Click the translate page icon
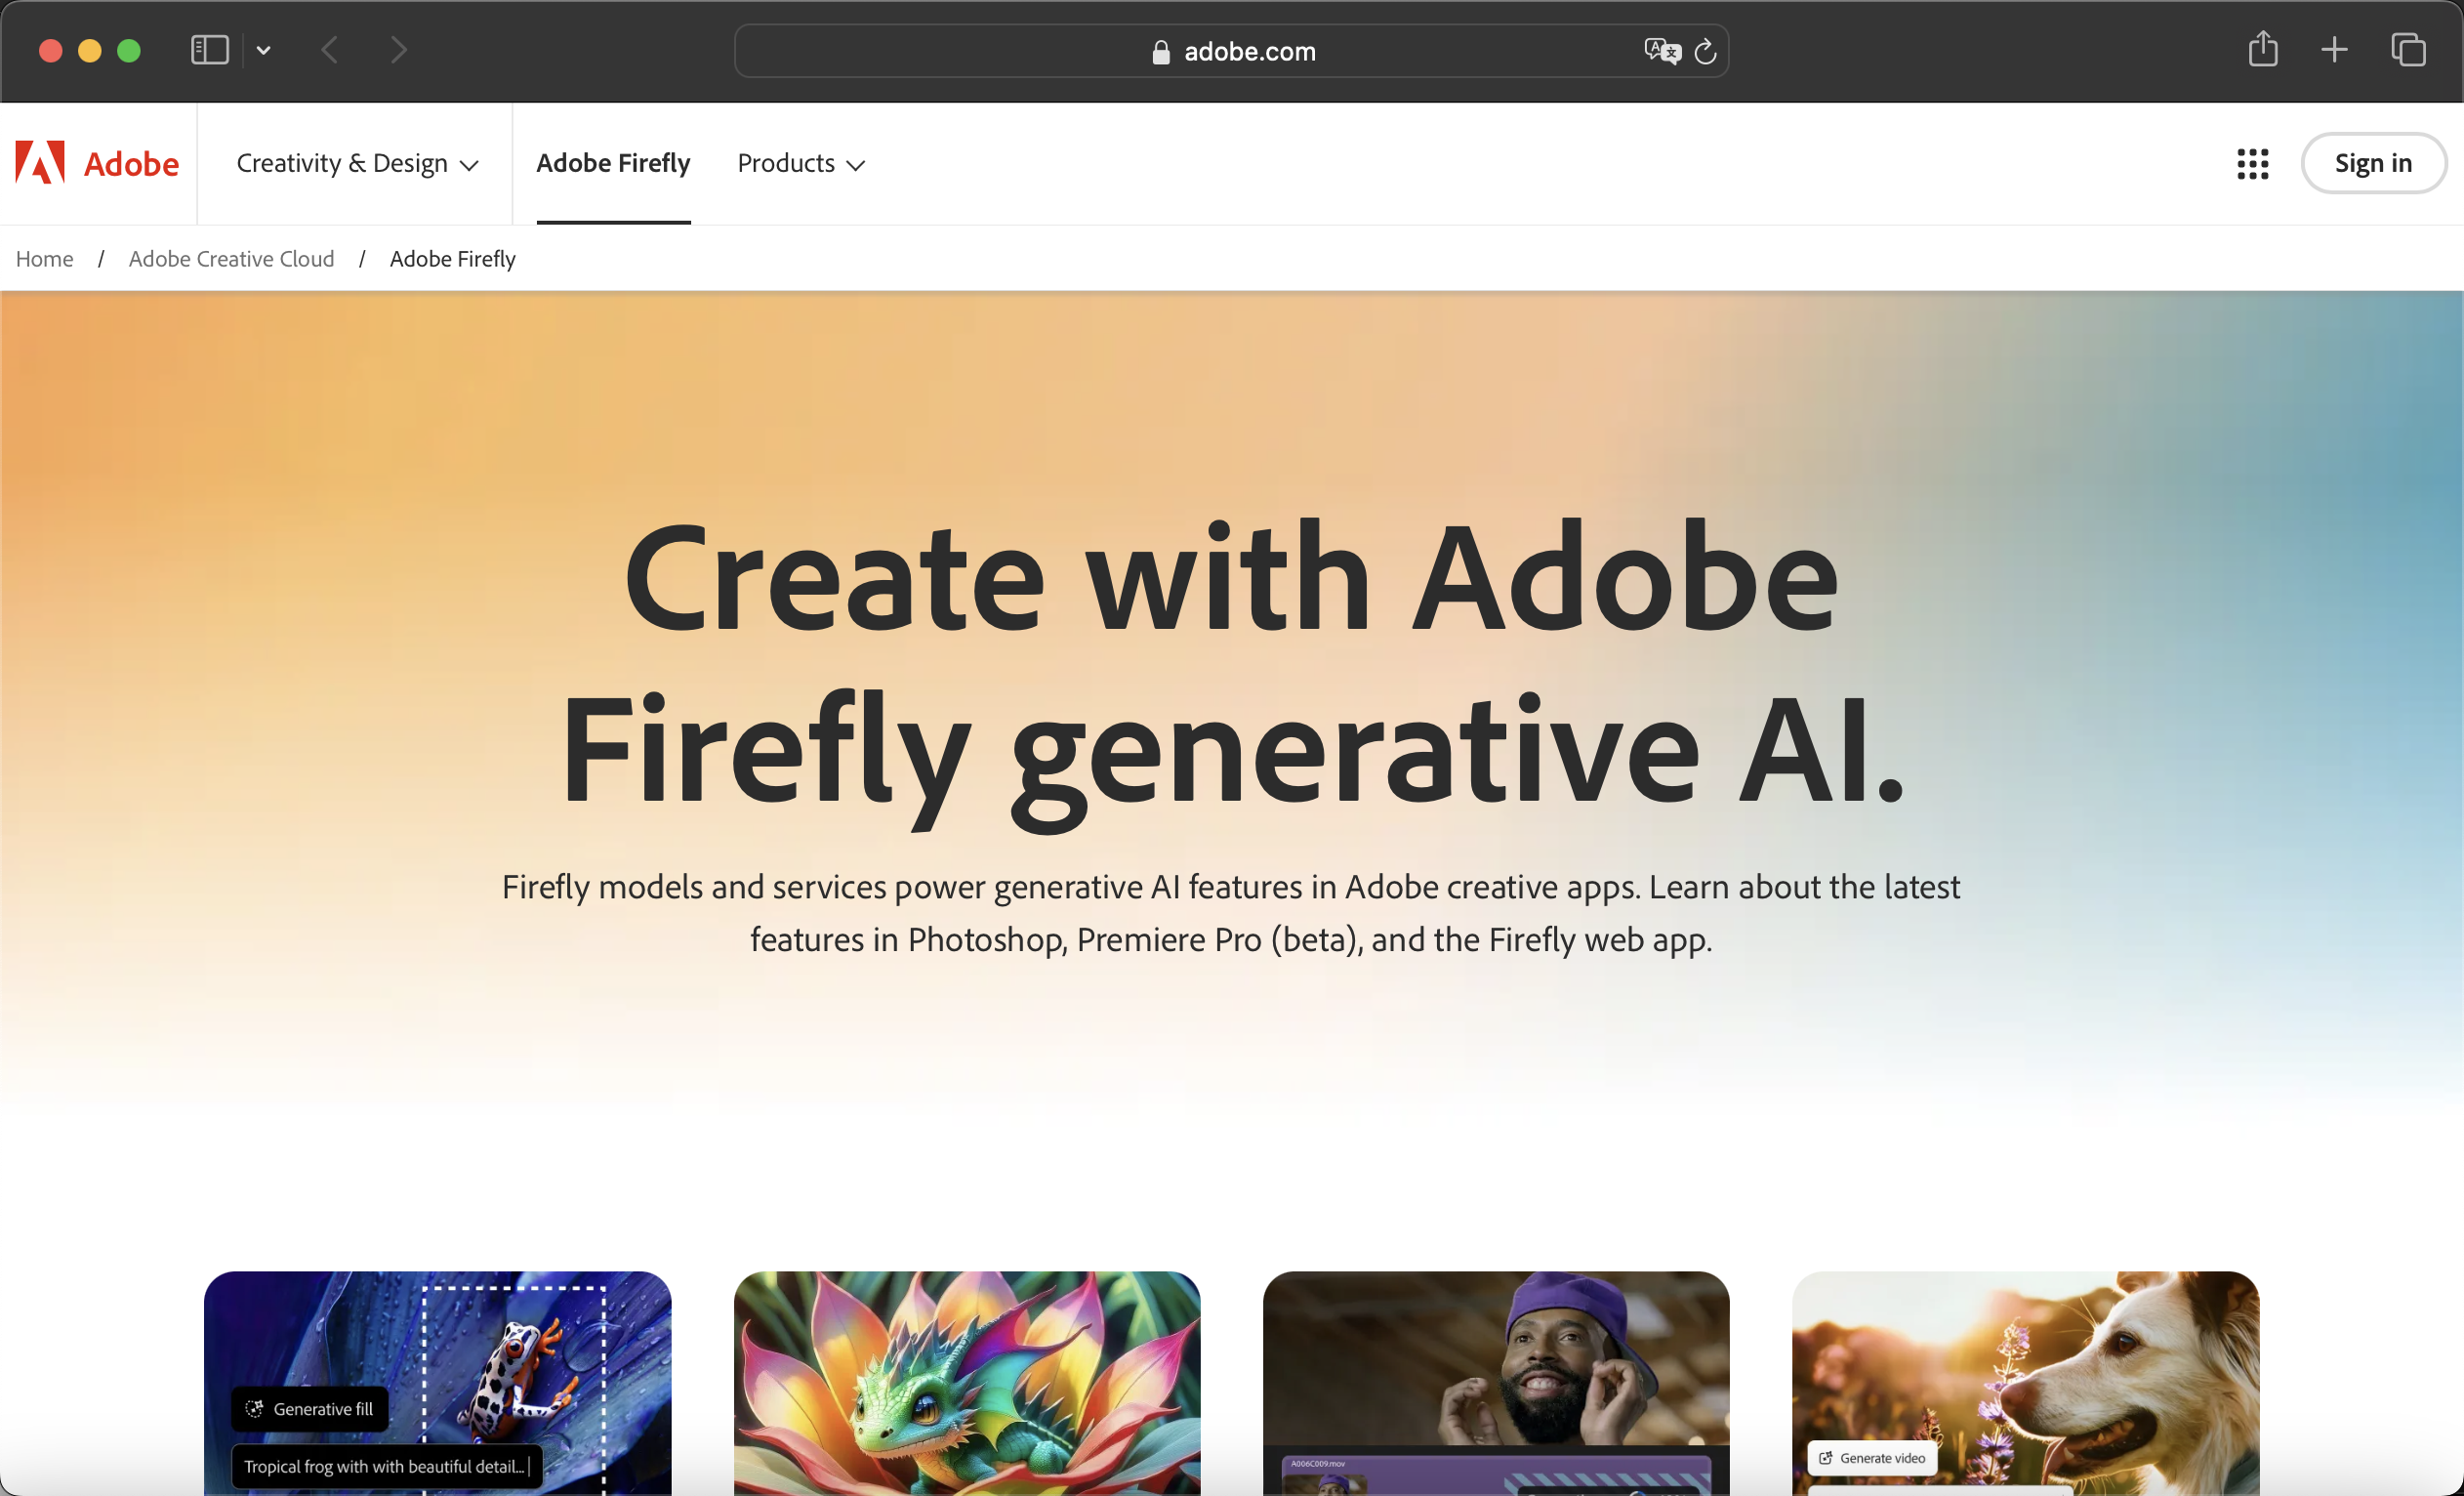 pyautogui.click(x=1661, y=50)
